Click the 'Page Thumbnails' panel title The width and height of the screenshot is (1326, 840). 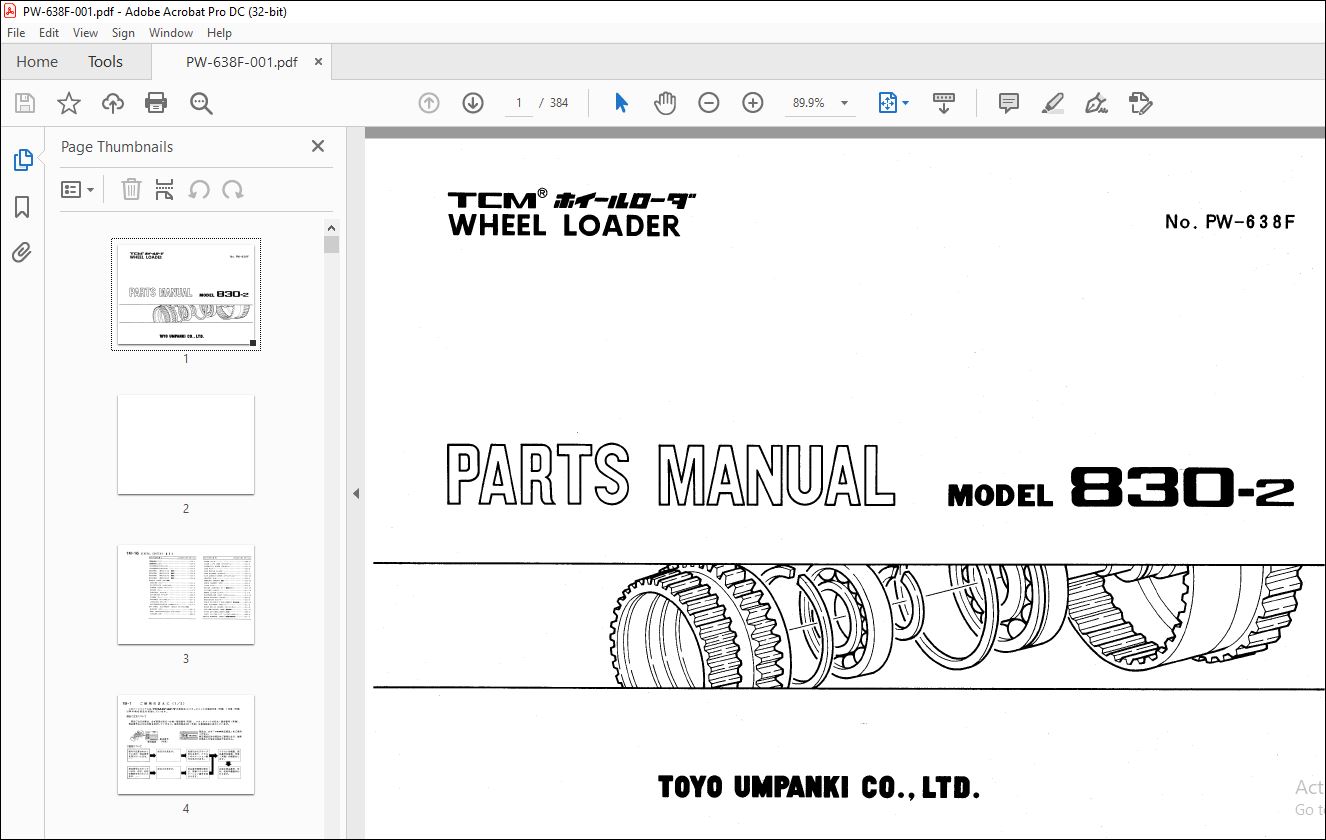click(x=117, y=146)
